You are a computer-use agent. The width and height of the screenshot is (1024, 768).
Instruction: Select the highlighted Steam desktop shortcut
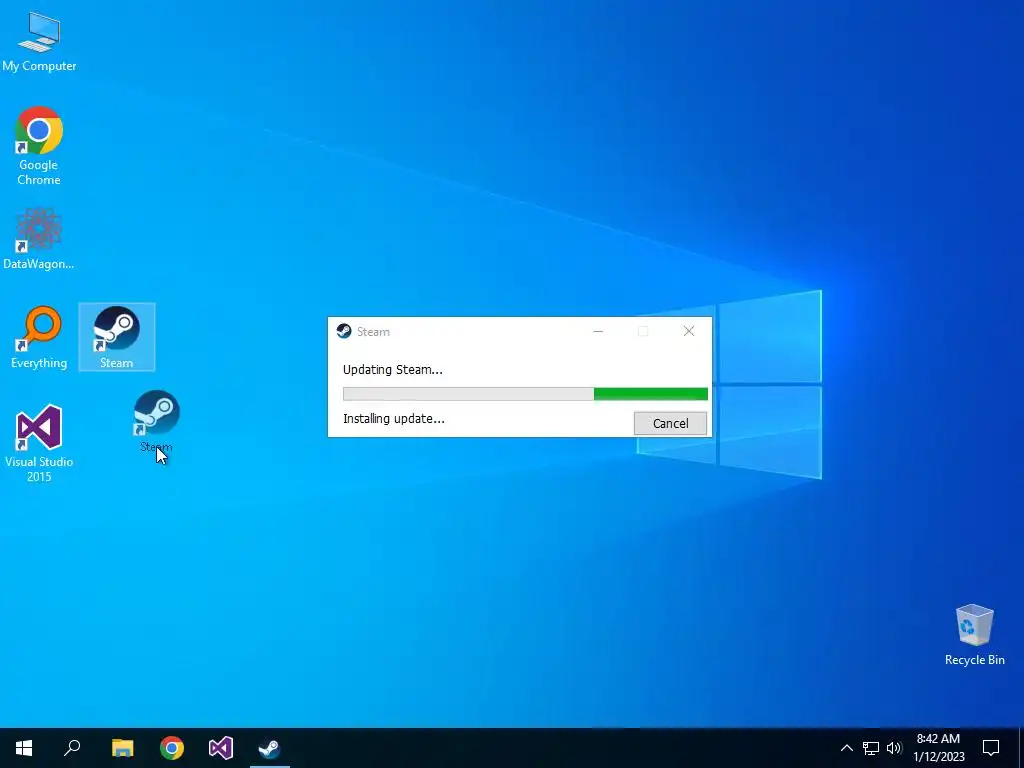(117, 337)
